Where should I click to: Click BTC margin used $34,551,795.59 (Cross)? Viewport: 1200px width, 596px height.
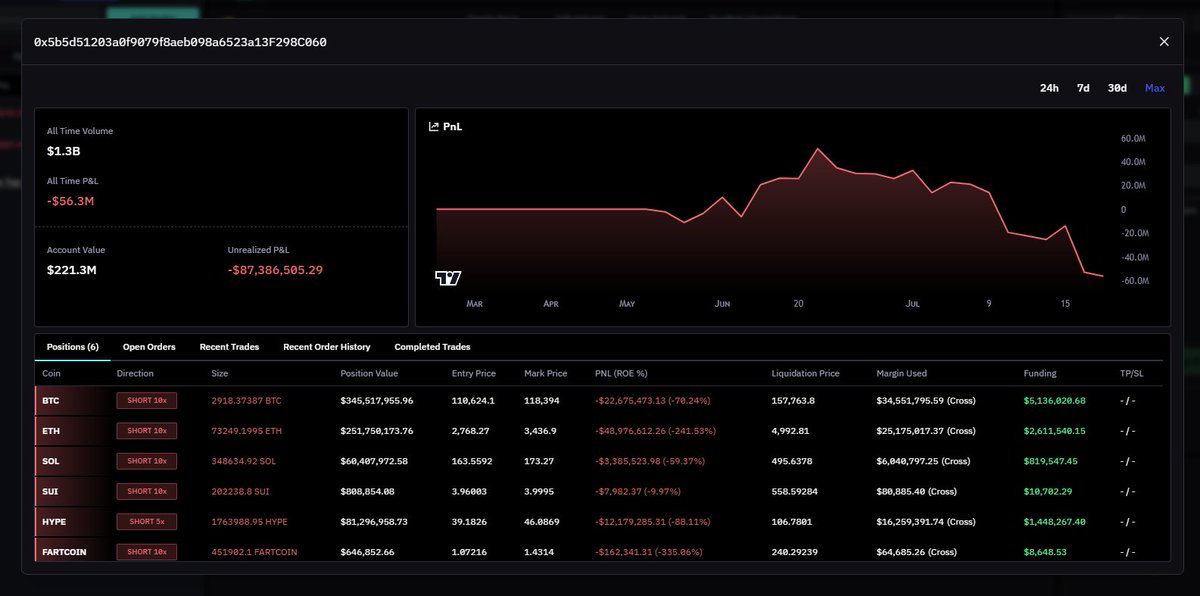click(926, 401)
